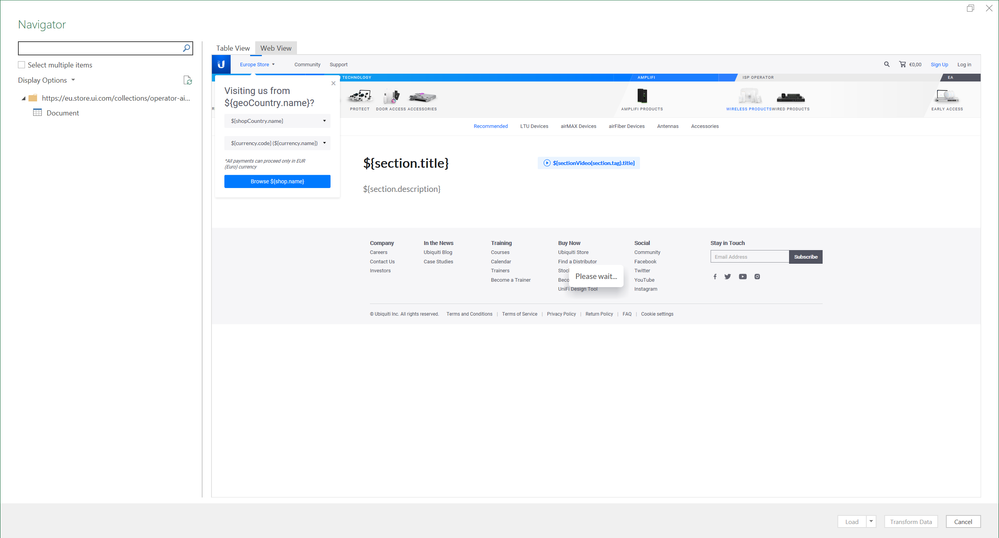The image size is (999, 538).
Task: Select the airFiber Devices tab
Action: point(627,126)
